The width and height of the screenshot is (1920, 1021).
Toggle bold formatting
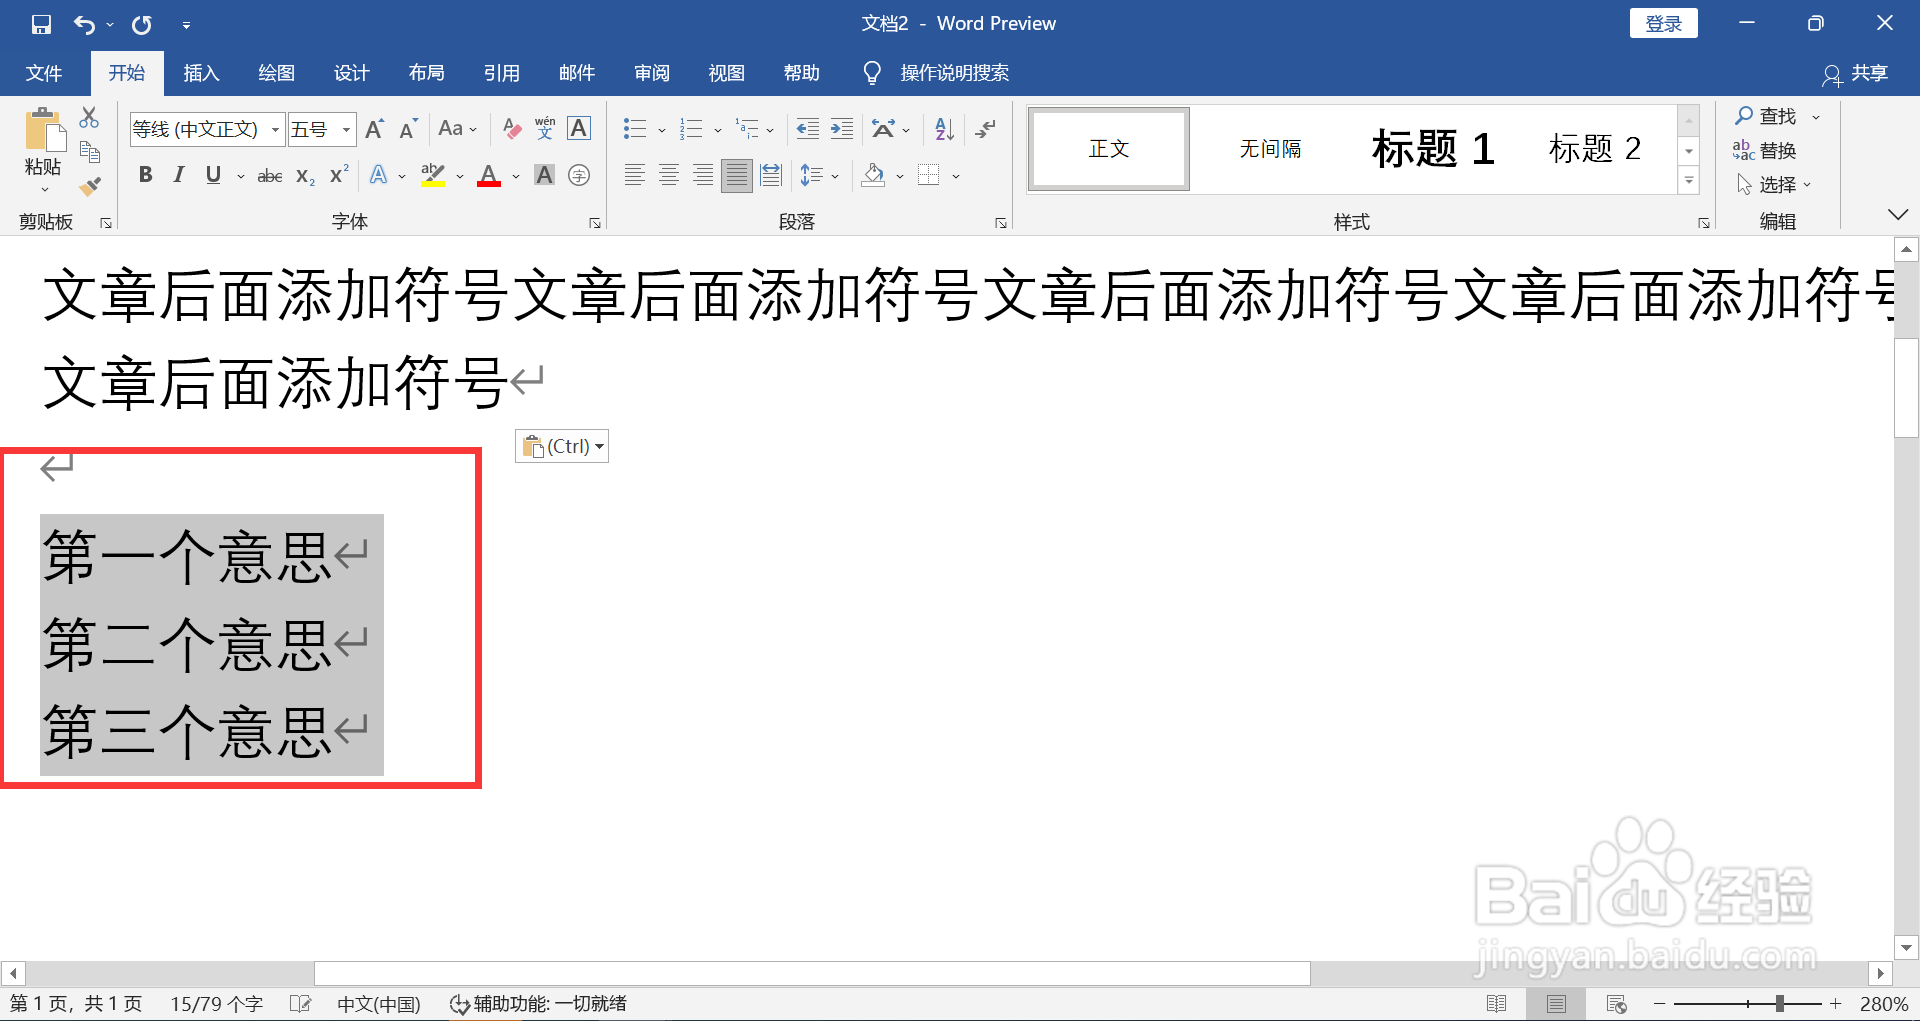pos(146,176)
